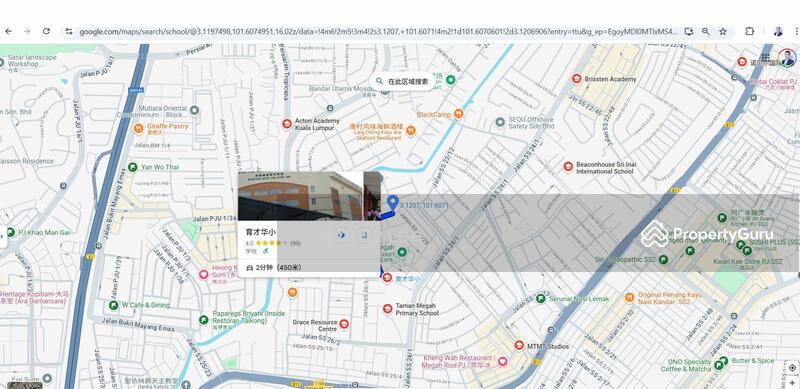Select the SEQU Offshore Safety pin
This screenshot has height=389, width=800.
pos(500,122)
